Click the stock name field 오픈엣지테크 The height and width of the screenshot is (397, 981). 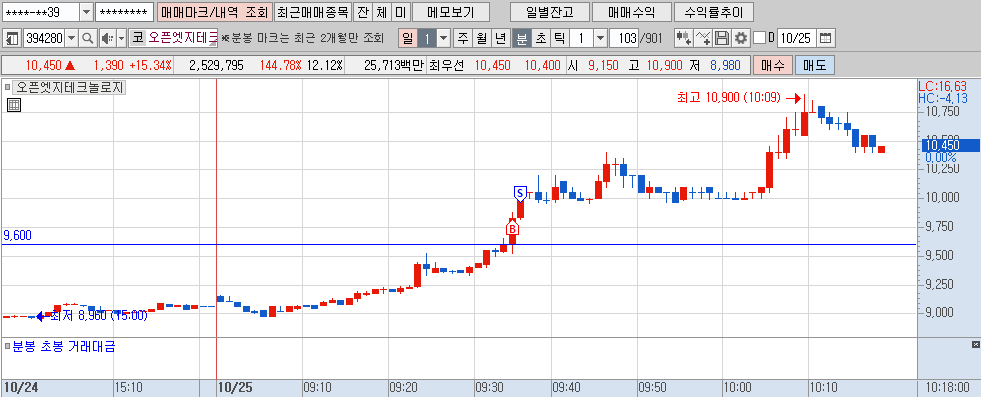point(182,38)
